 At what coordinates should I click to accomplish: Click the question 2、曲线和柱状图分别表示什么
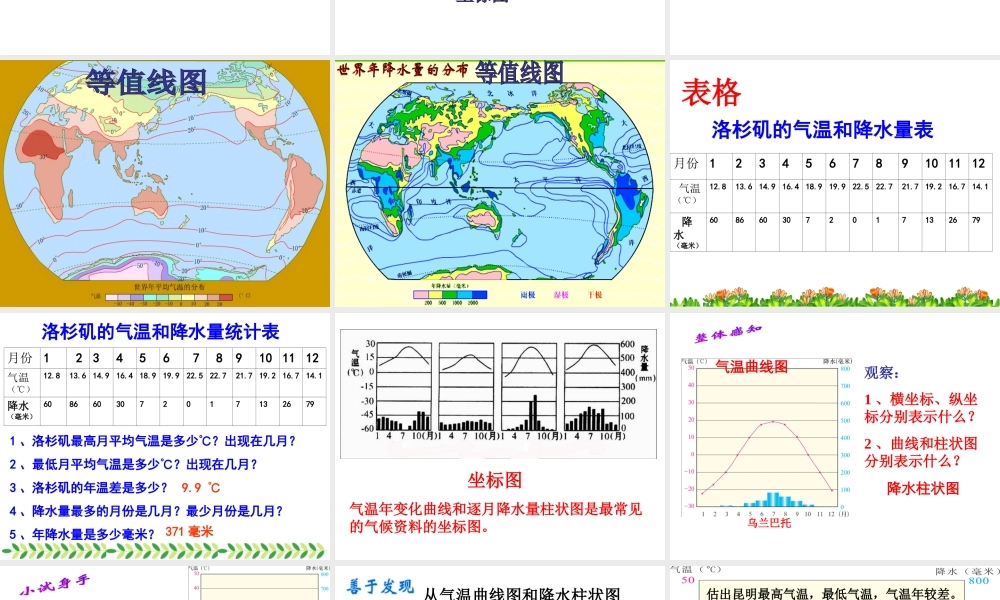click(x=921, y=452)
